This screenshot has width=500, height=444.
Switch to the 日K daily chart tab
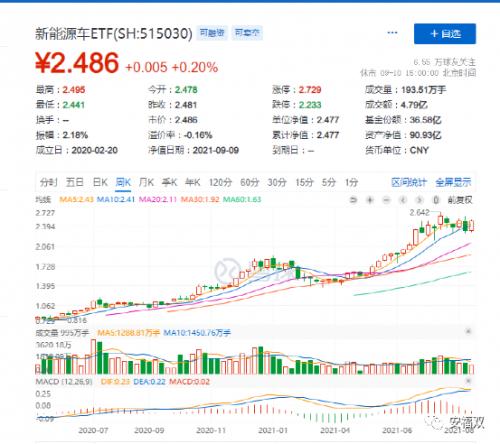tap(100, 182)
